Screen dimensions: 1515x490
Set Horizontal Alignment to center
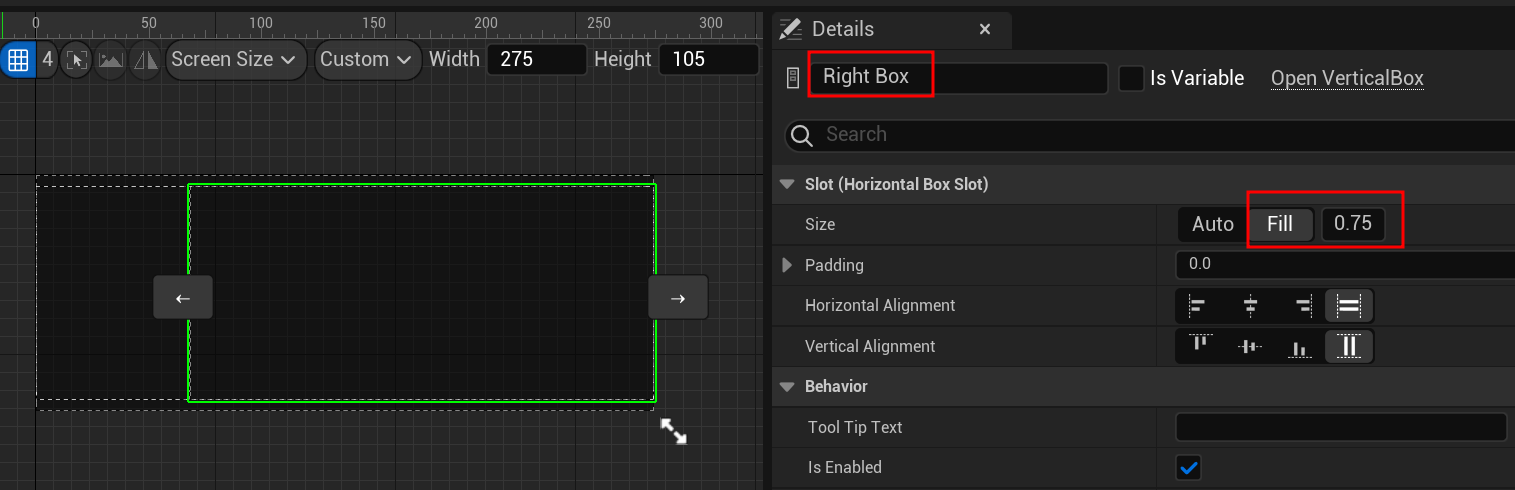tap(1250, 305)
